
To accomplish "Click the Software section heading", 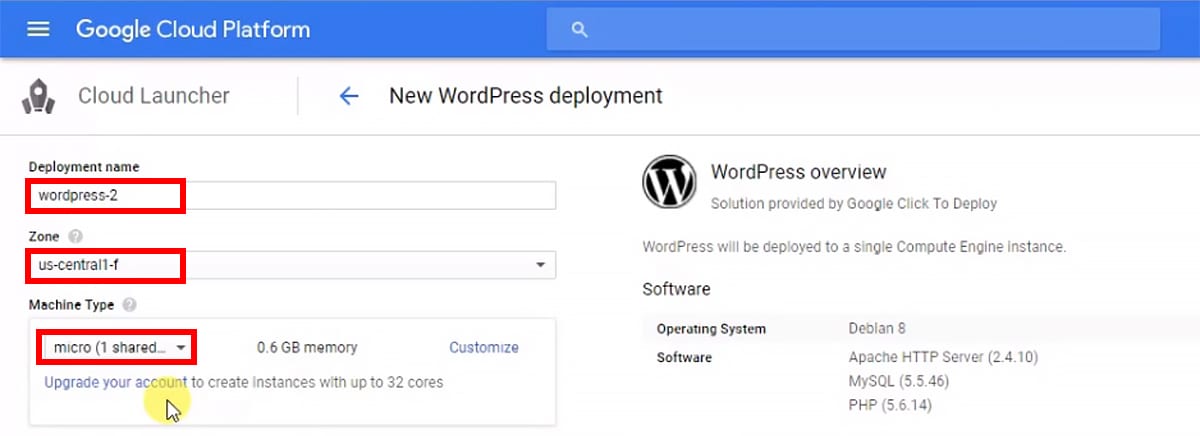I will [676, 289].
